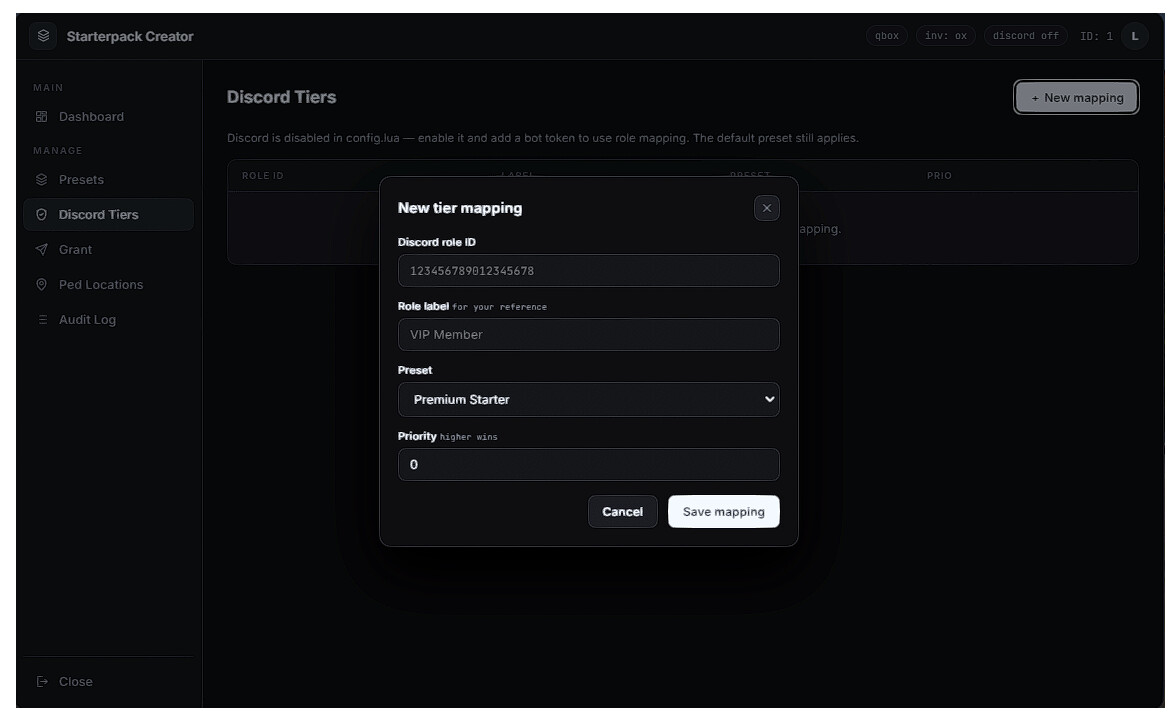The image size is (1175, 716).
Task: Open Dashboard from the sidebar
Action: pos(109,117)
